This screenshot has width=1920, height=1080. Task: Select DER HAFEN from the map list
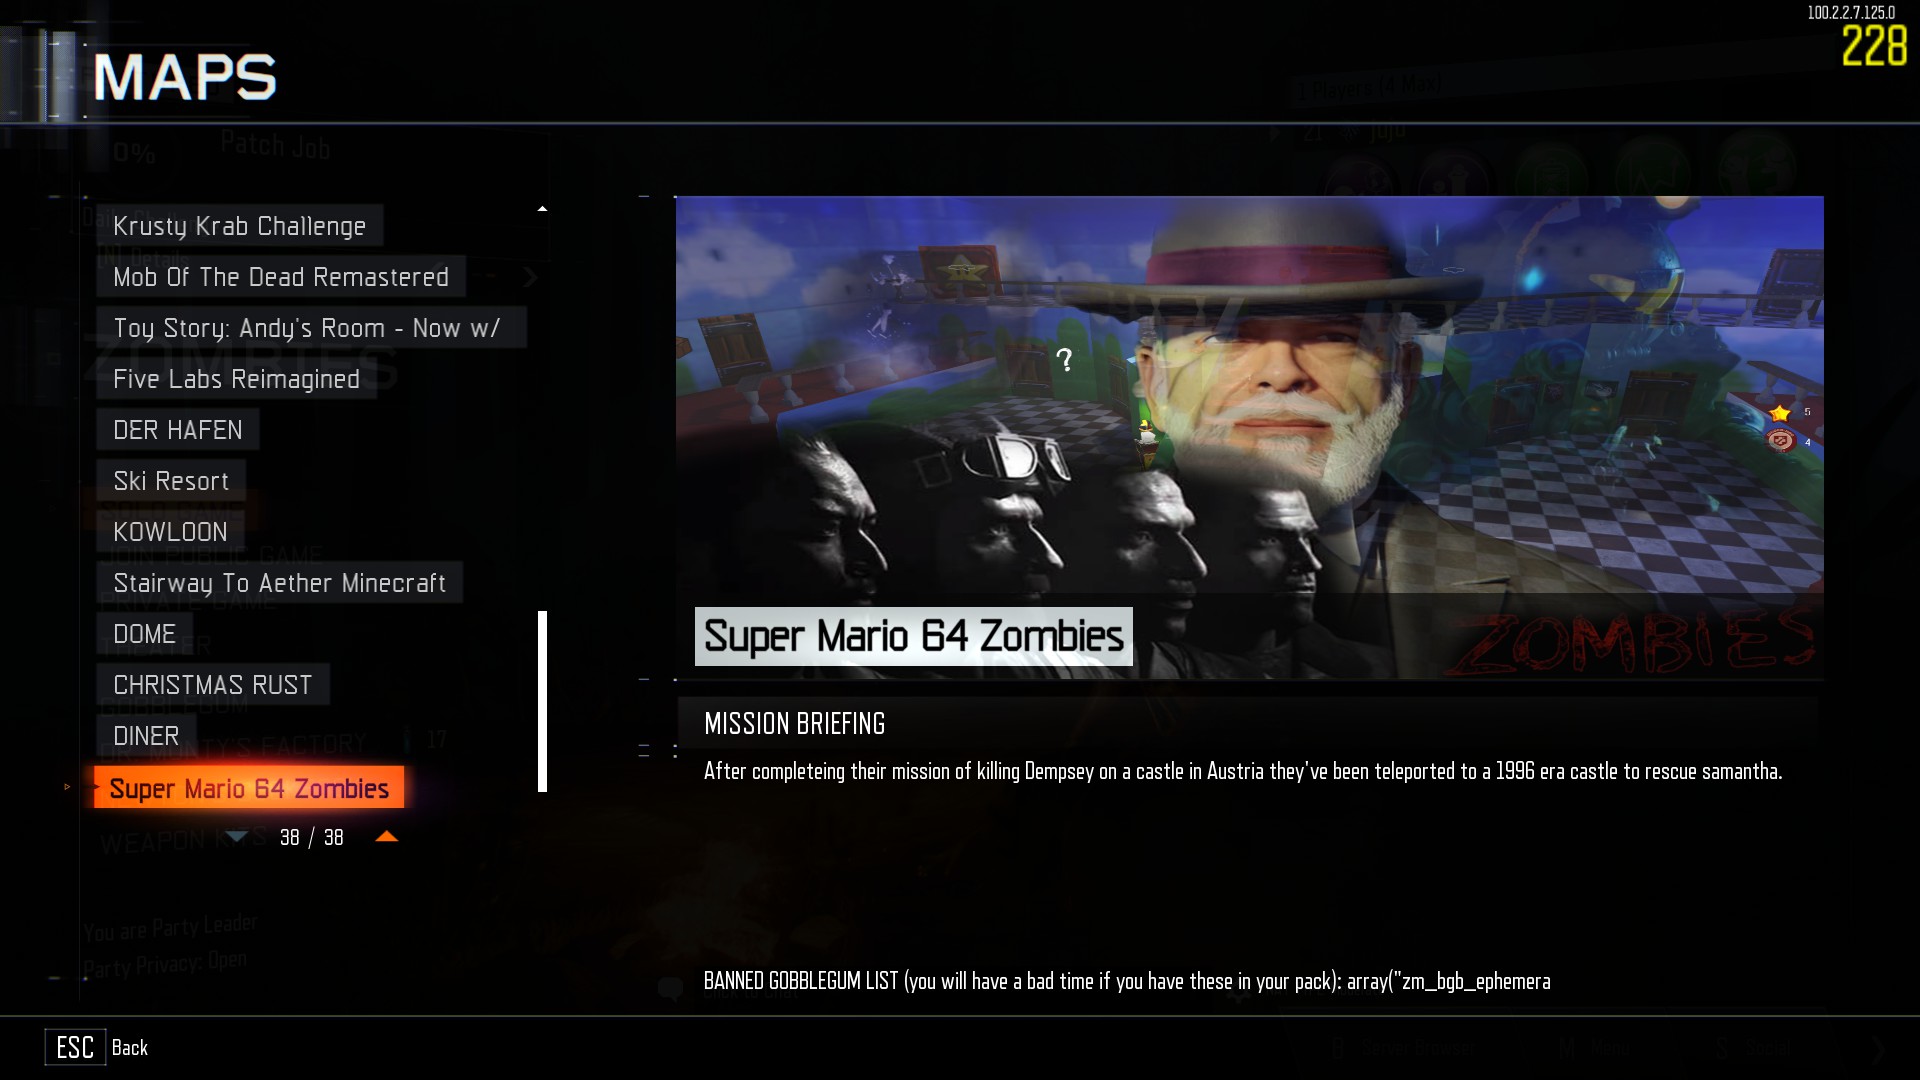[178, 430]
